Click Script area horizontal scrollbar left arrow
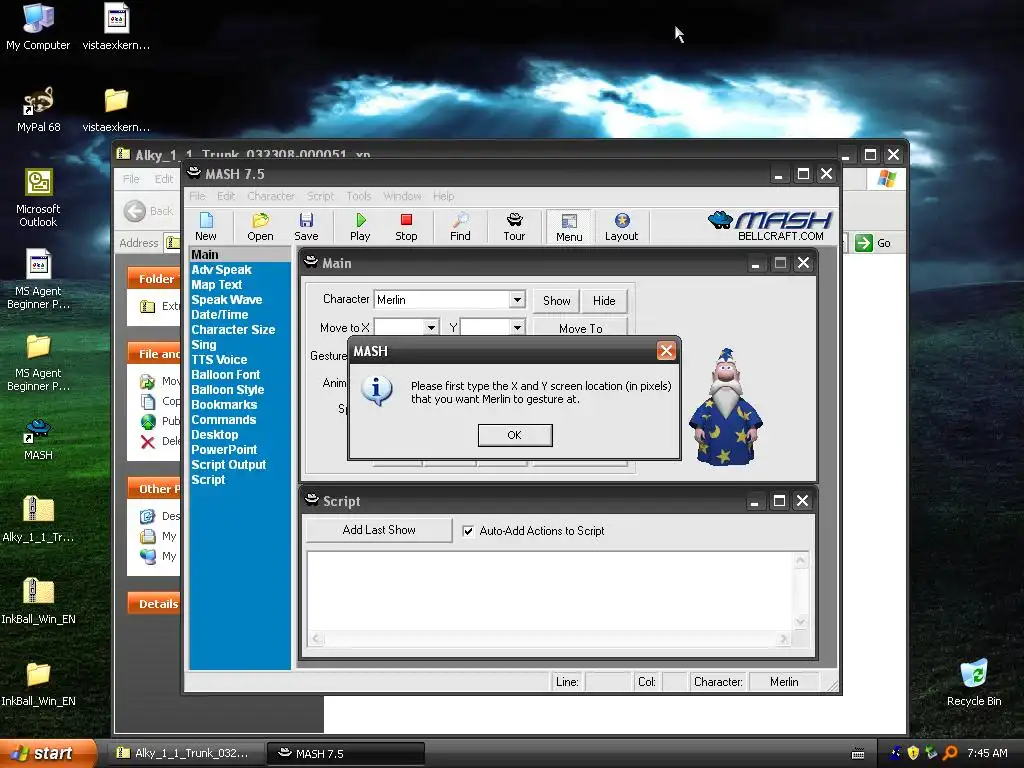 tap(316, 638)
